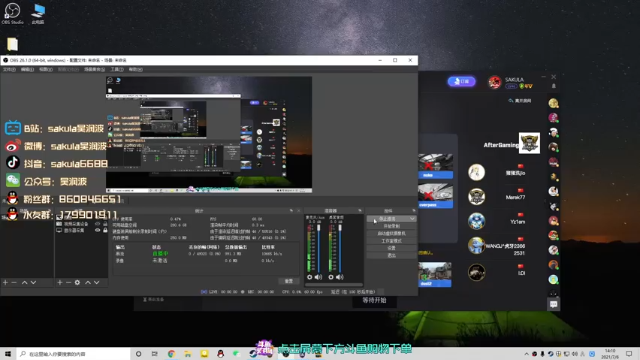Viewport: 640px width, 360px height.
Task: Open source properties with the gear icon
Action: (77, 282)
